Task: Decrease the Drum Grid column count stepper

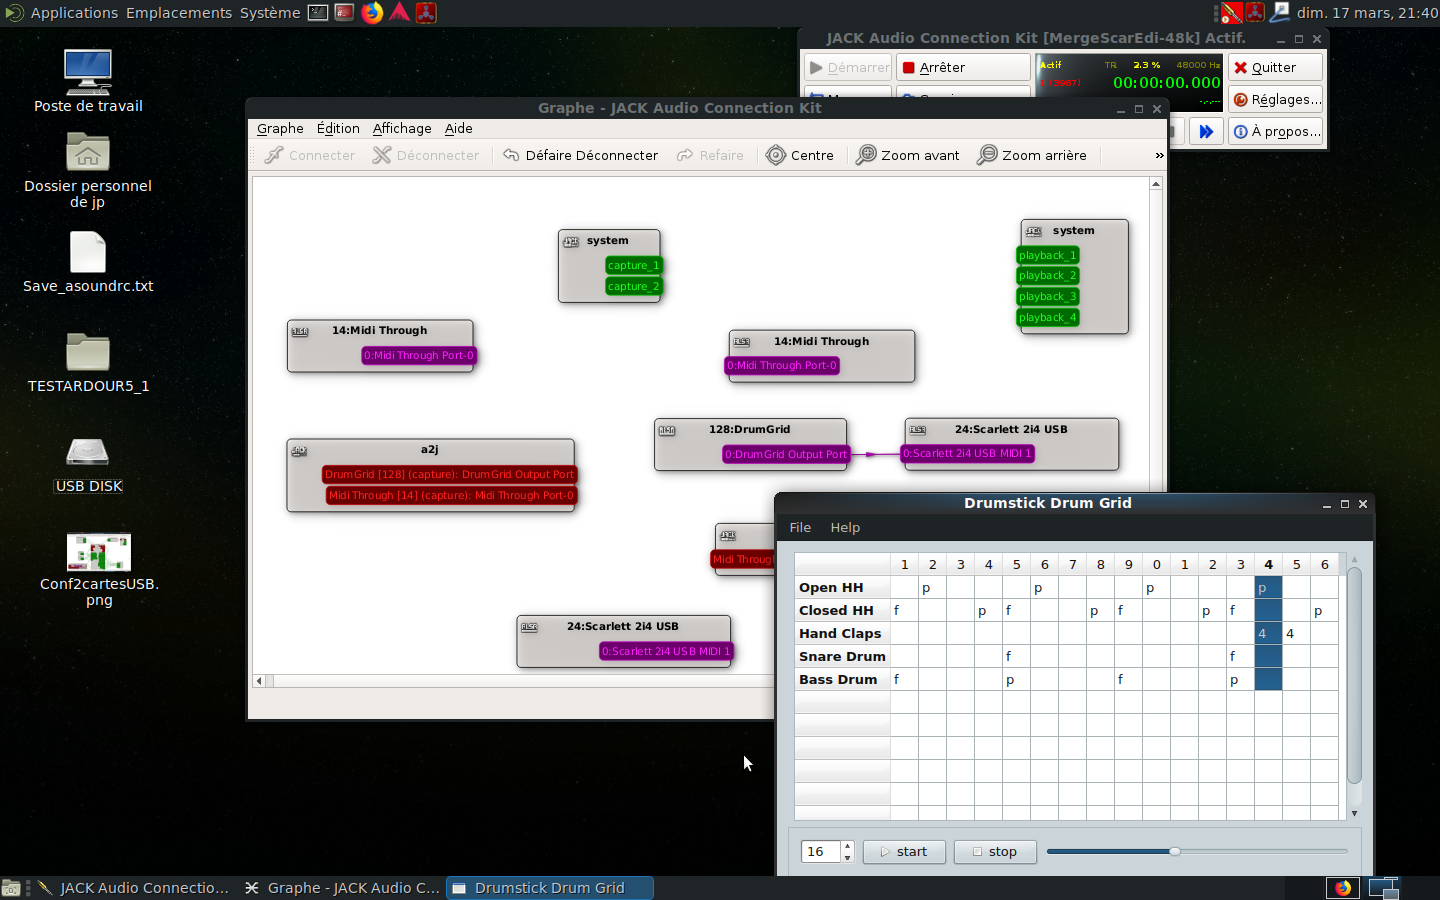Action: (848, 858)
